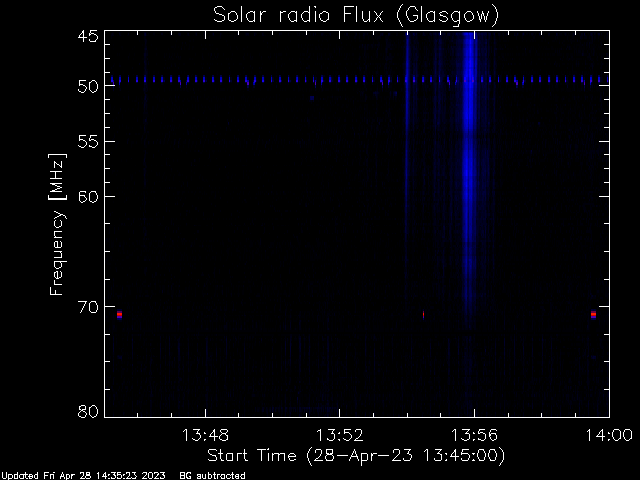Click the 'Updated Fri Apr 28 14:35:23 2023' text
Image resolution: width=640 pixels, height=480 pixels.
tap(83, 476)
